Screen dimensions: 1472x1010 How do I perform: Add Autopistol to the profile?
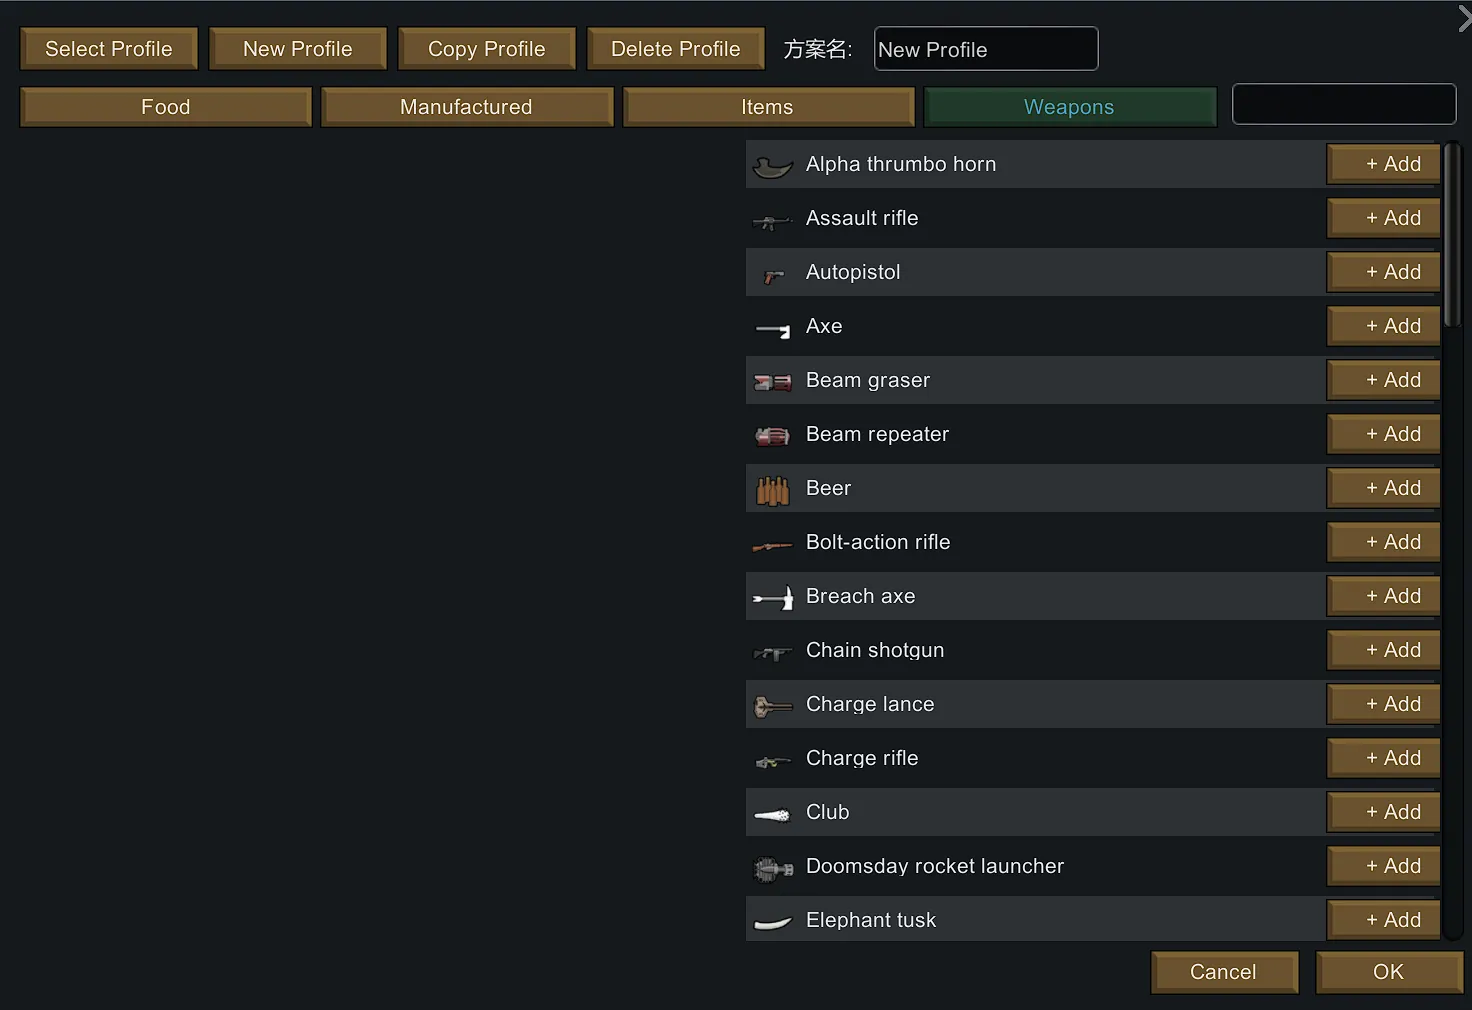click(1383, 272)
